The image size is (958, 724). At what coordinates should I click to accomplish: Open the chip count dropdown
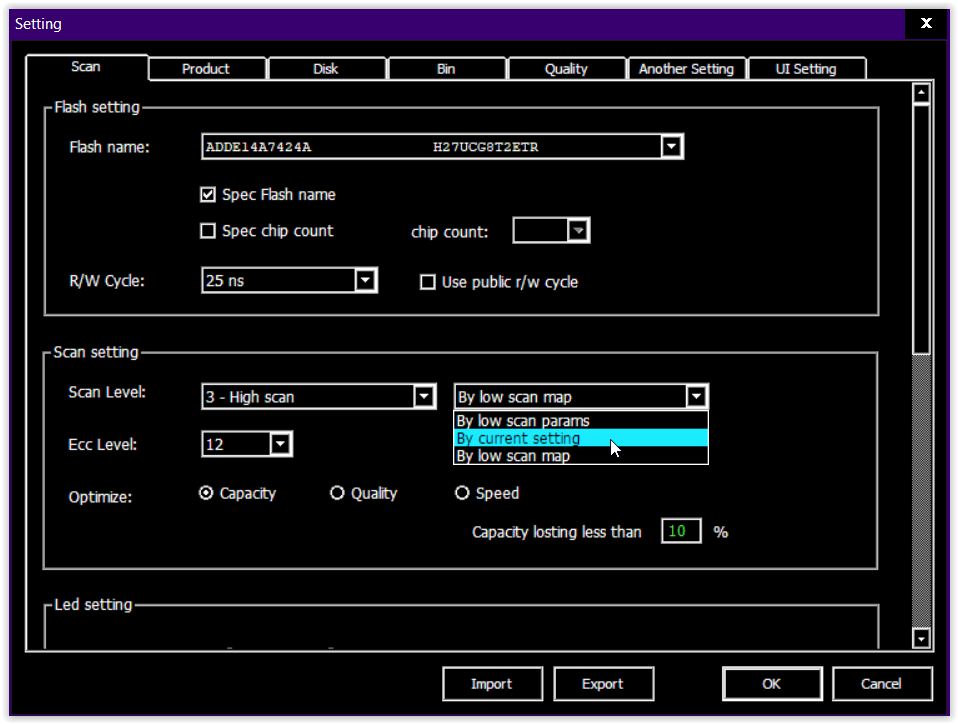pos(578,230)
